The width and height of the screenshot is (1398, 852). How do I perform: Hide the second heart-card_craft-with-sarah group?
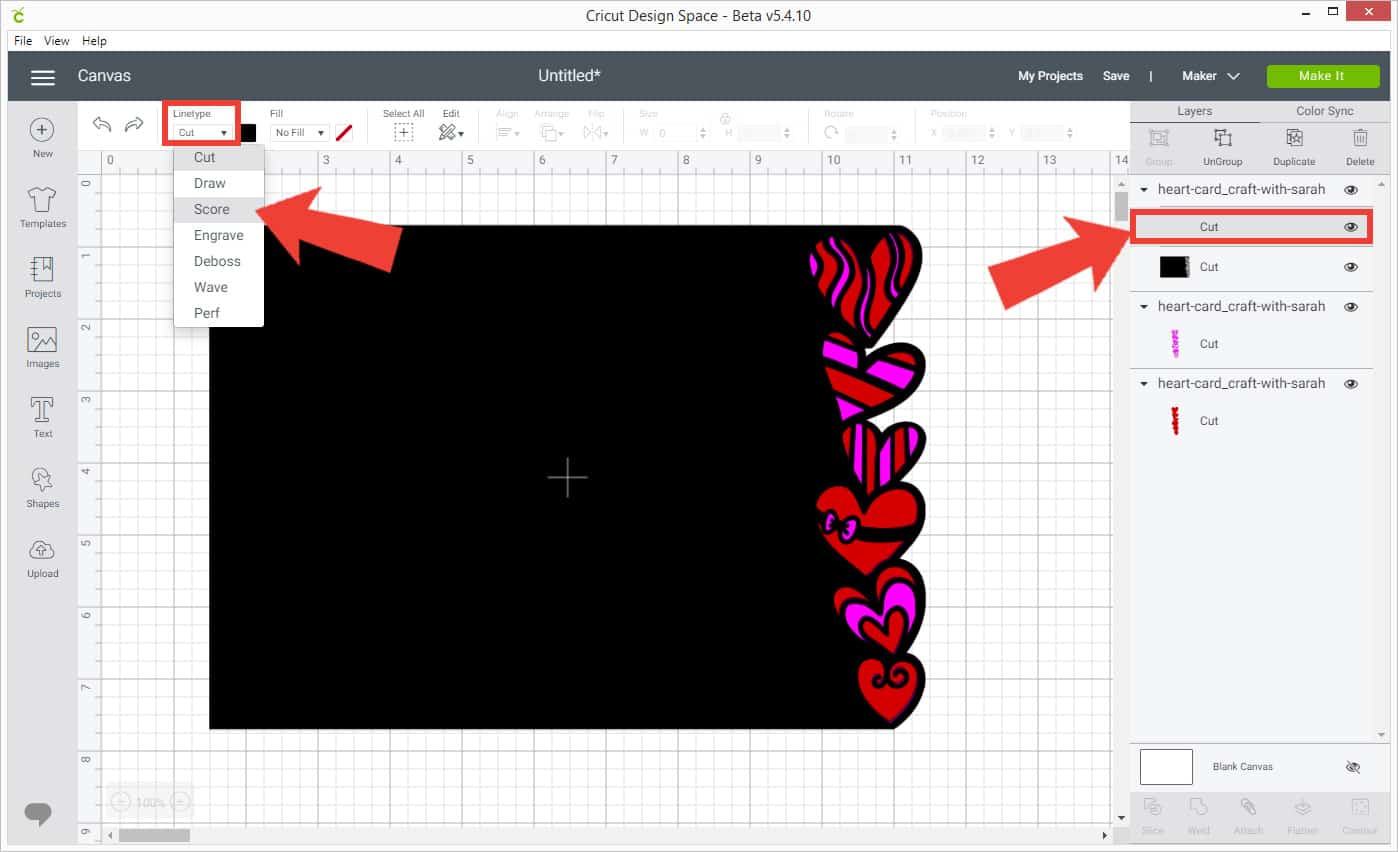point(1351,307)
